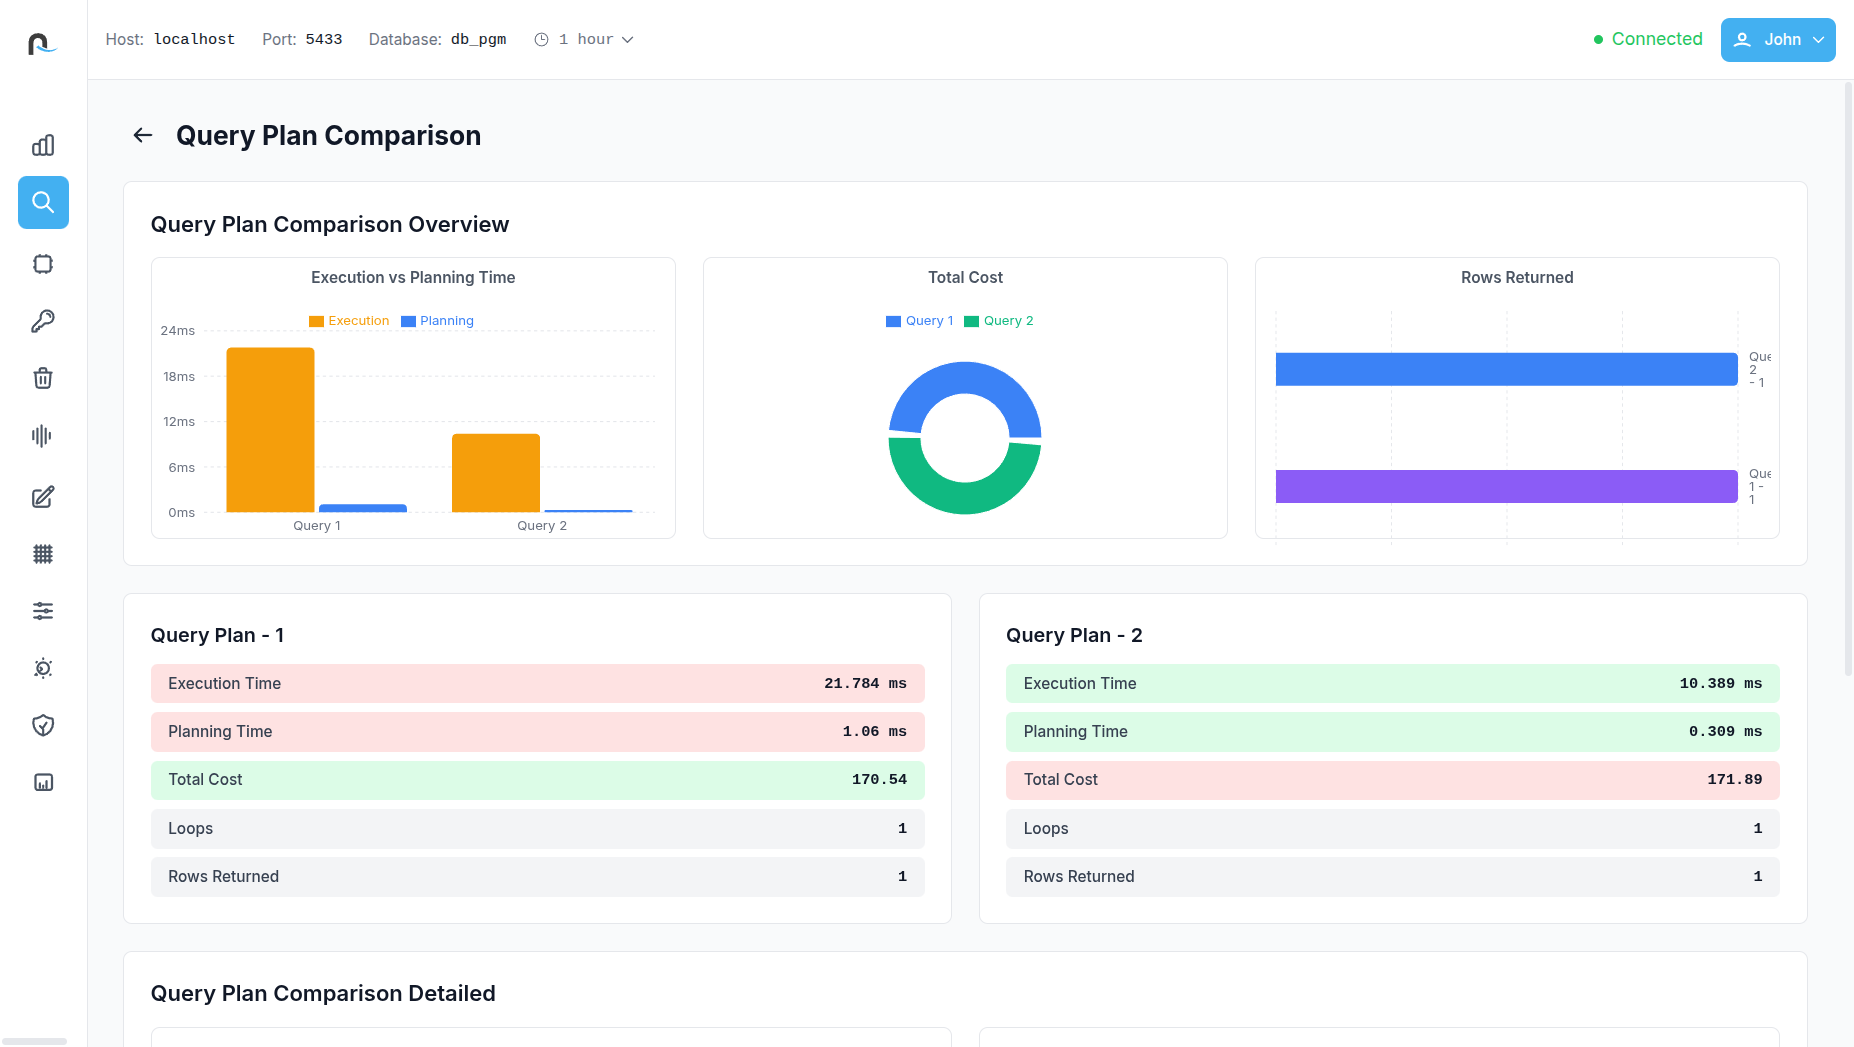The image size is (1854, 1047).
Task: Hide Query 2 in Total Cost legend
Action: [998, 321]
